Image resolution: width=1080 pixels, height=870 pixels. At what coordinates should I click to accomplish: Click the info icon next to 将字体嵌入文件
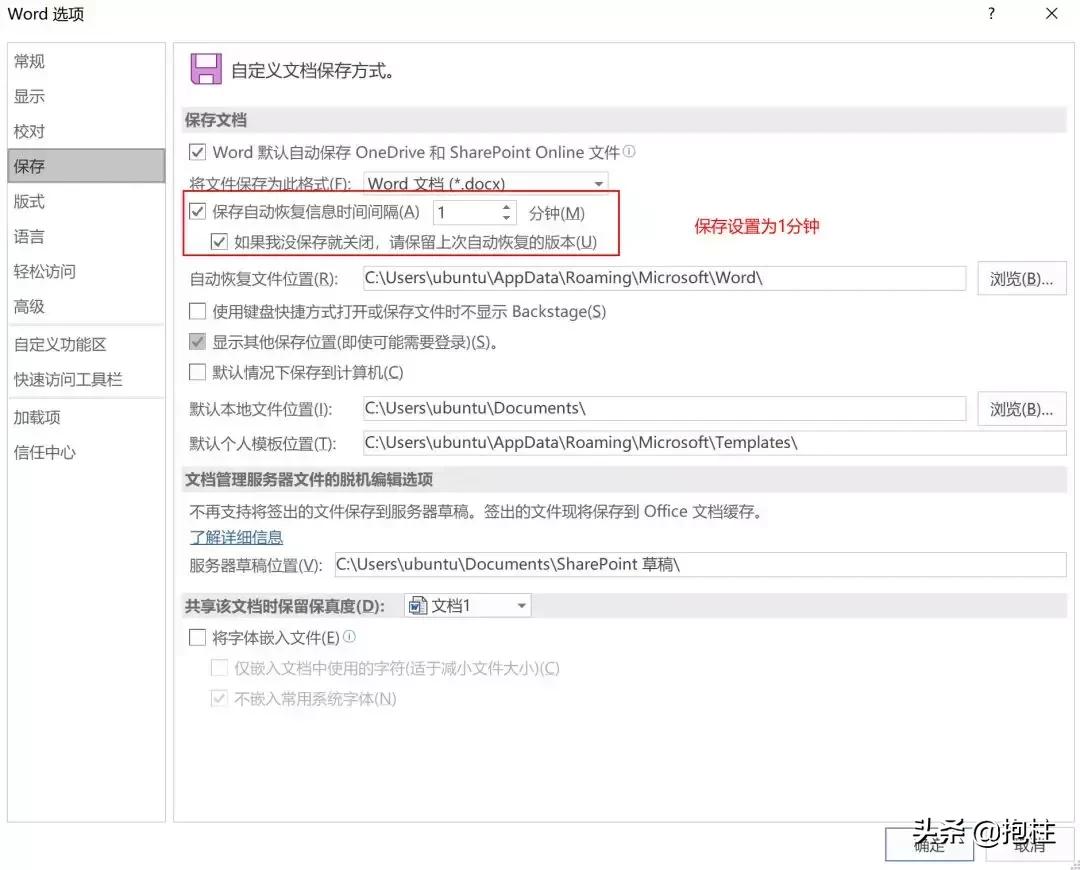point(351,637)
